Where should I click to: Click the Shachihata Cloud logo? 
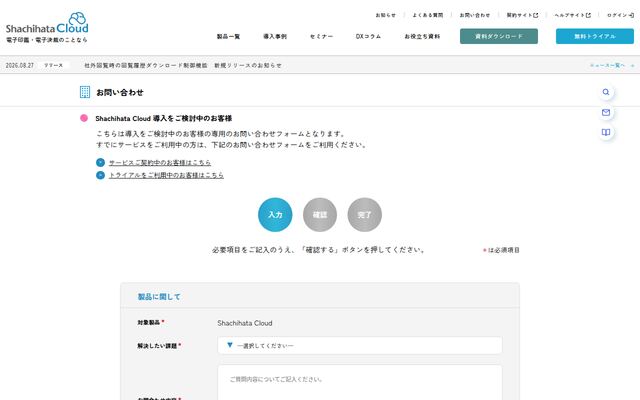(47, 27)
